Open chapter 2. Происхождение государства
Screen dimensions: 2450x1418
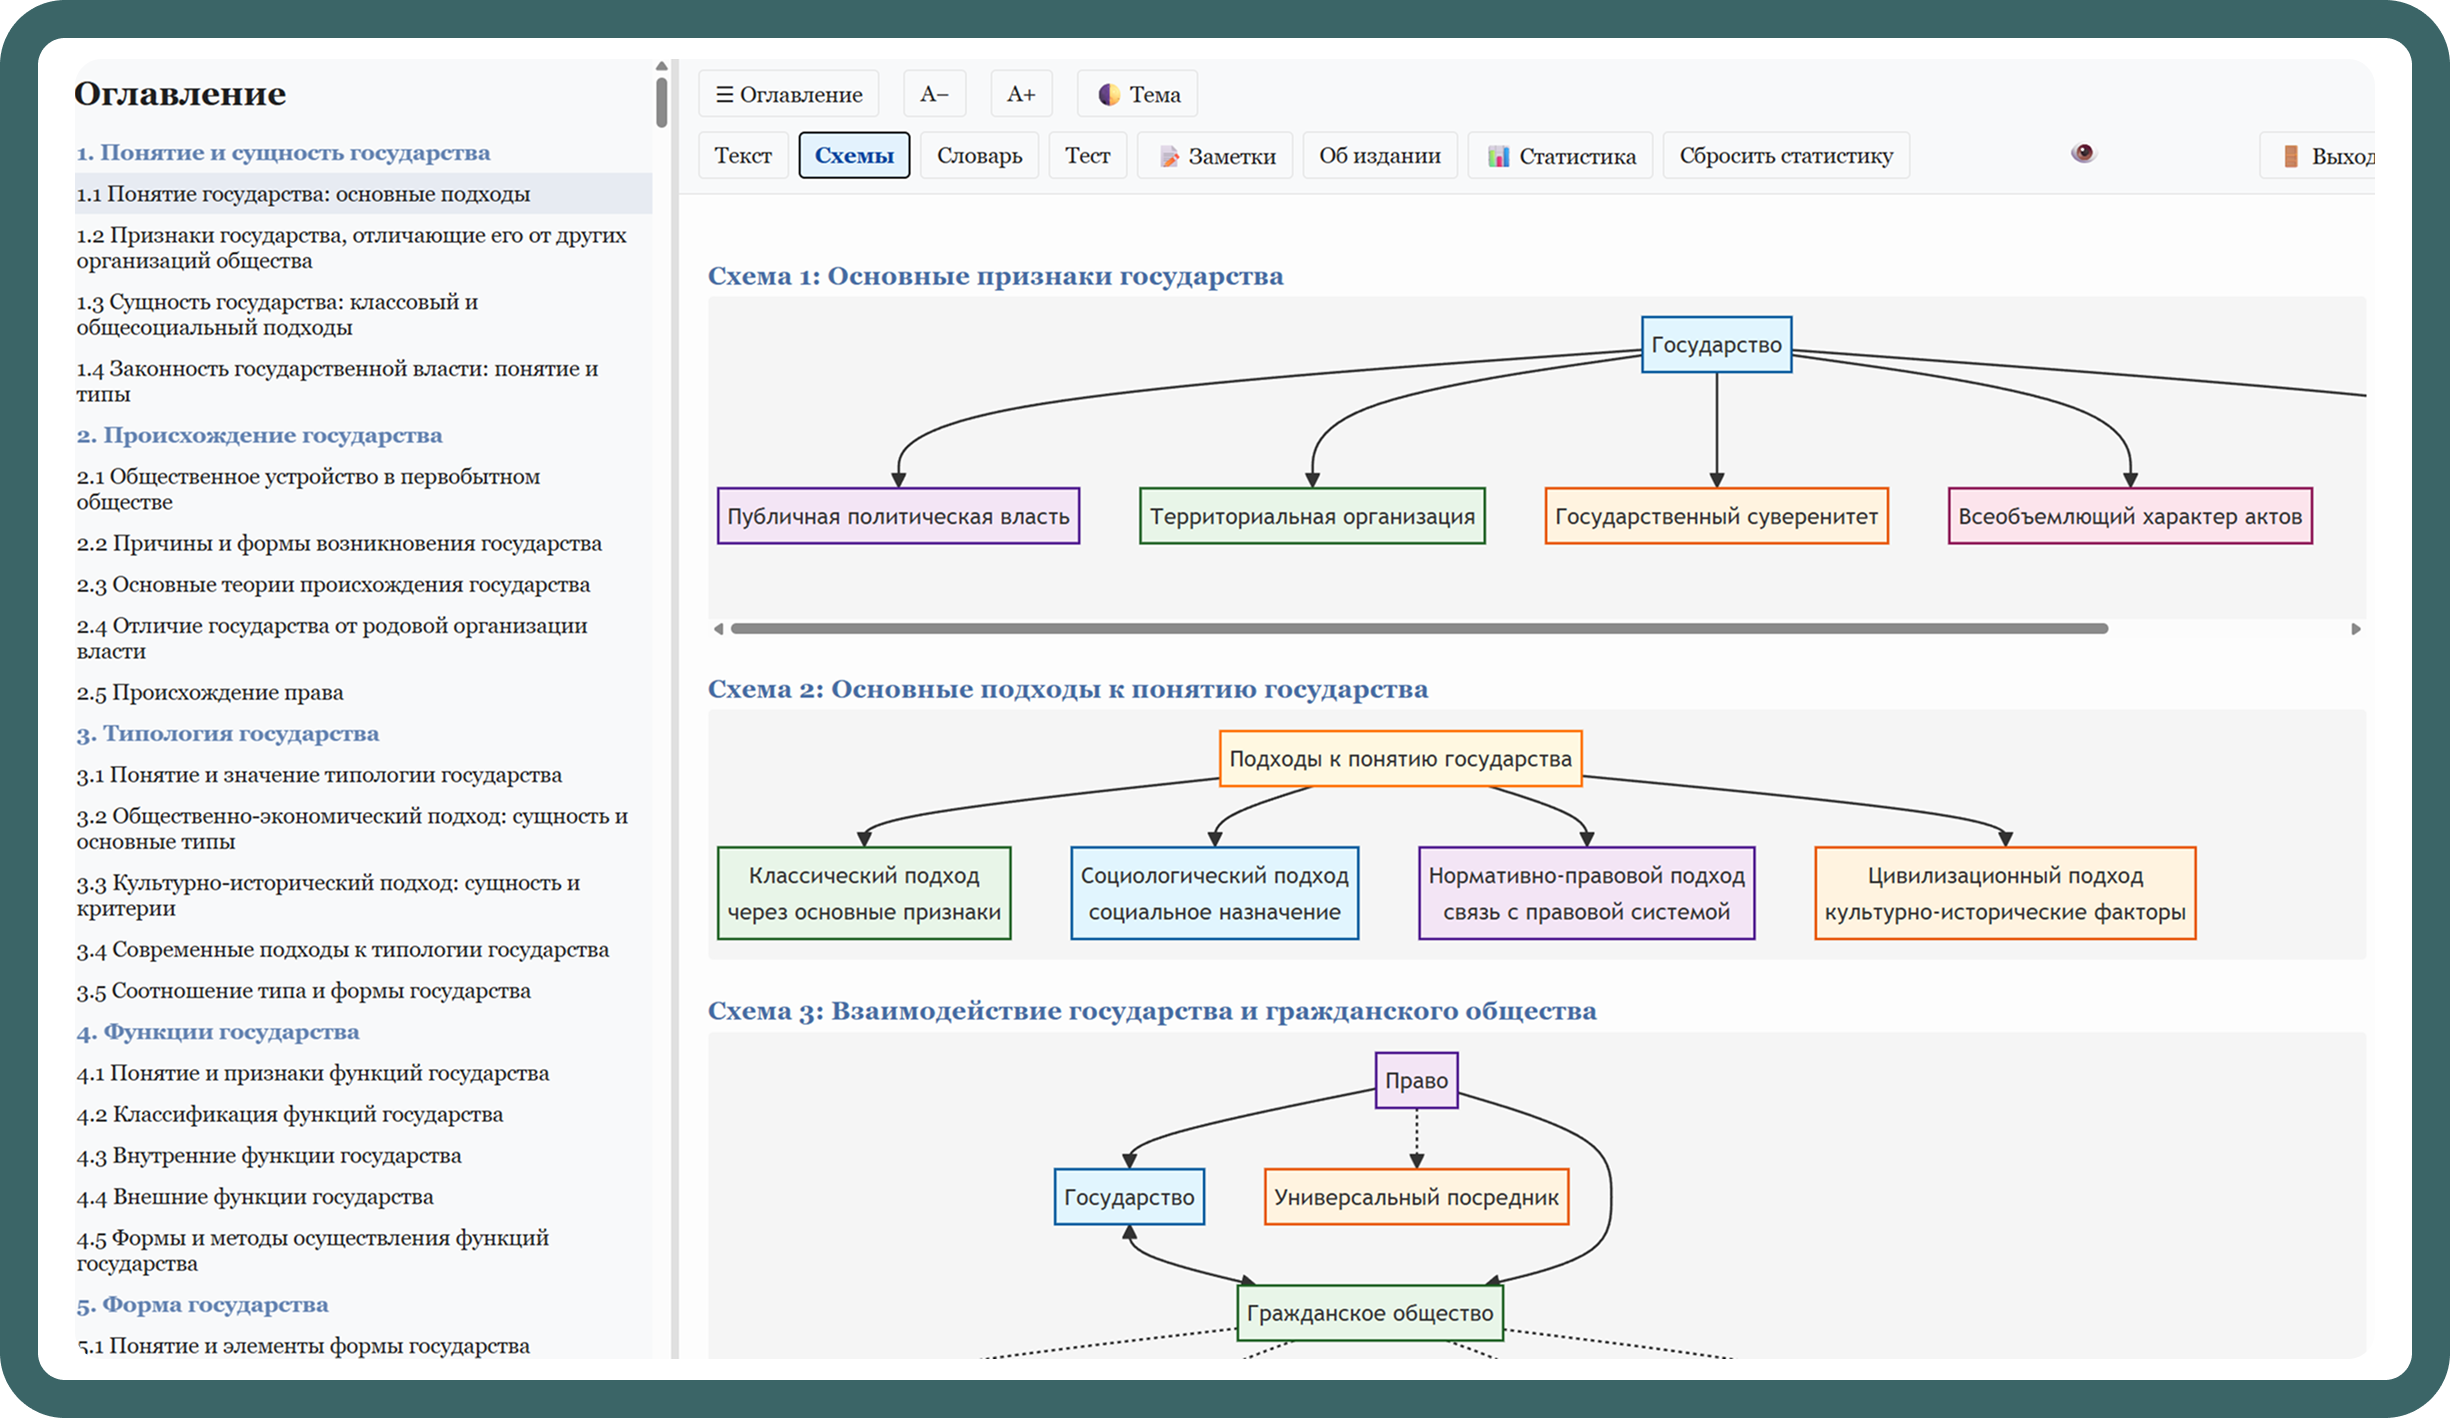click(259, 435)
